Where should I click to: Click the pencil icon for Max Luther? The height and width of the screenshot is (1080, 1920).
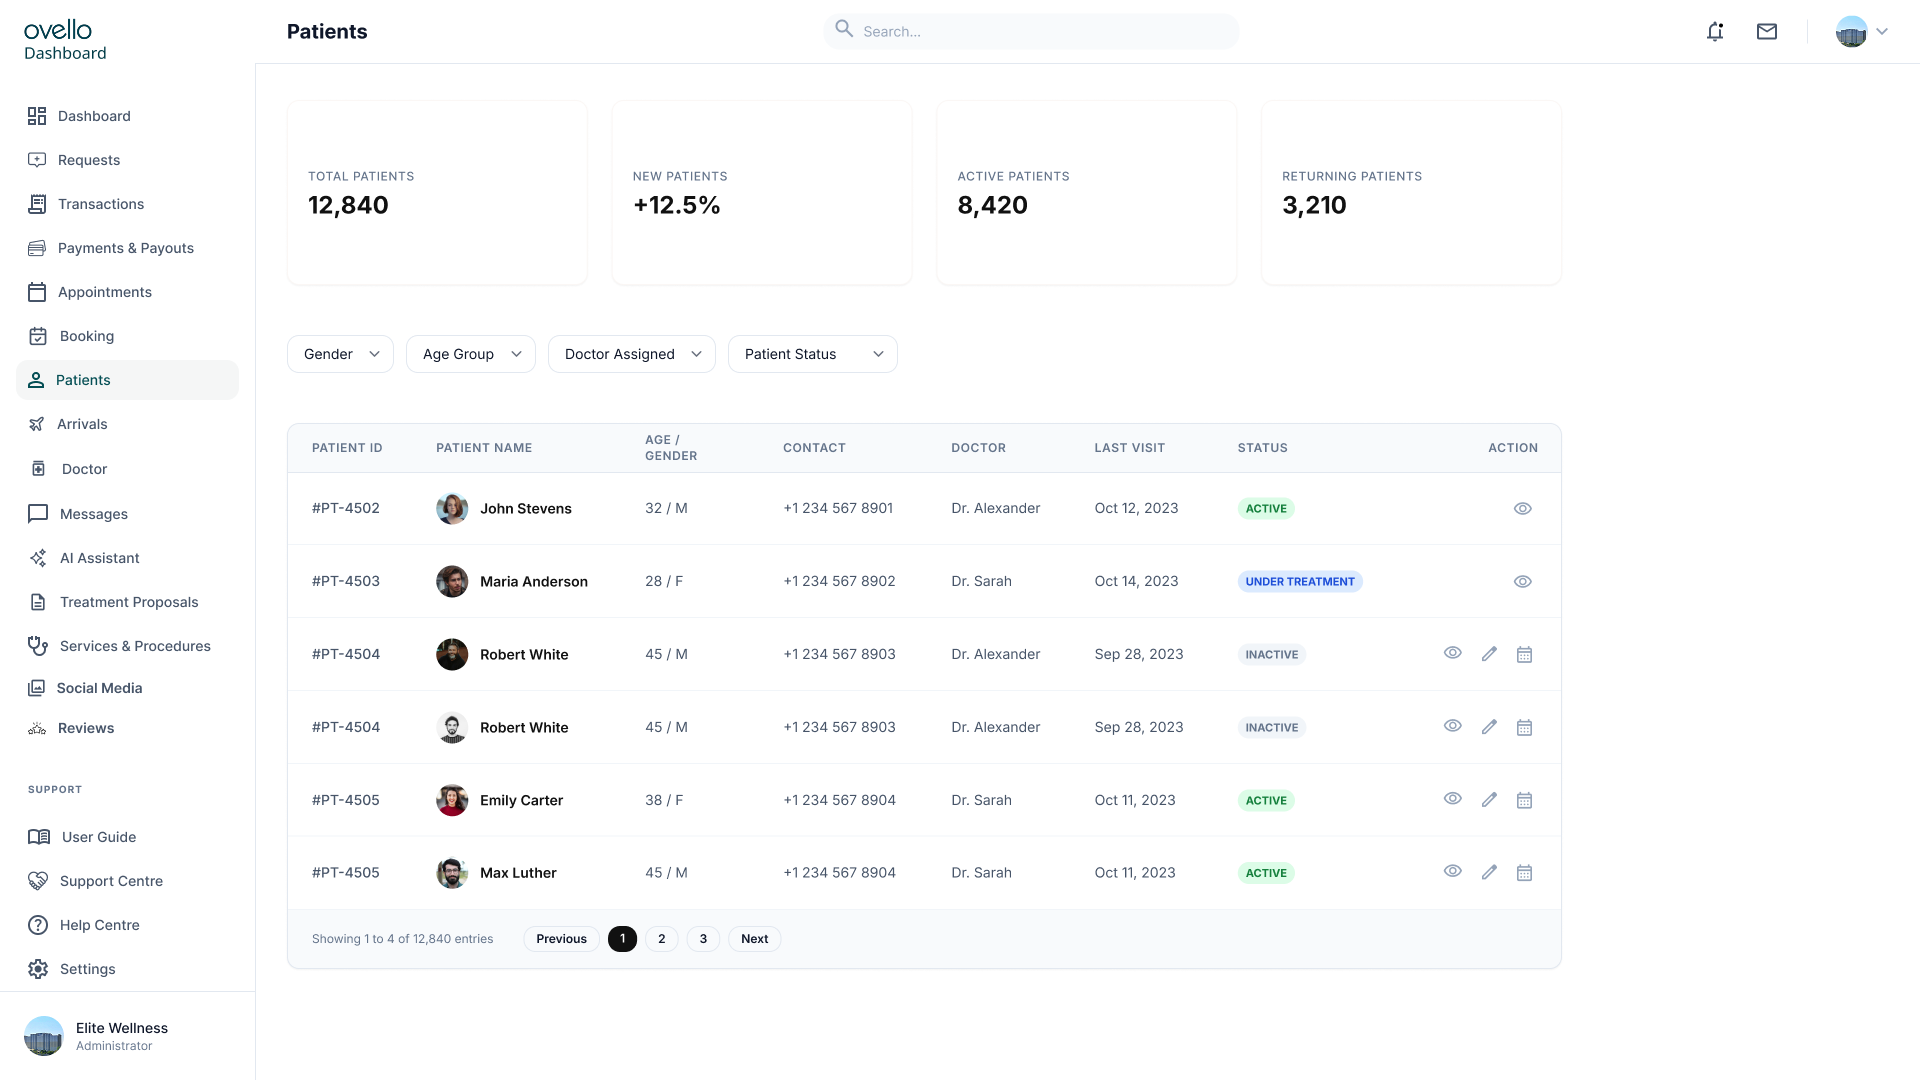(1489, 873)
